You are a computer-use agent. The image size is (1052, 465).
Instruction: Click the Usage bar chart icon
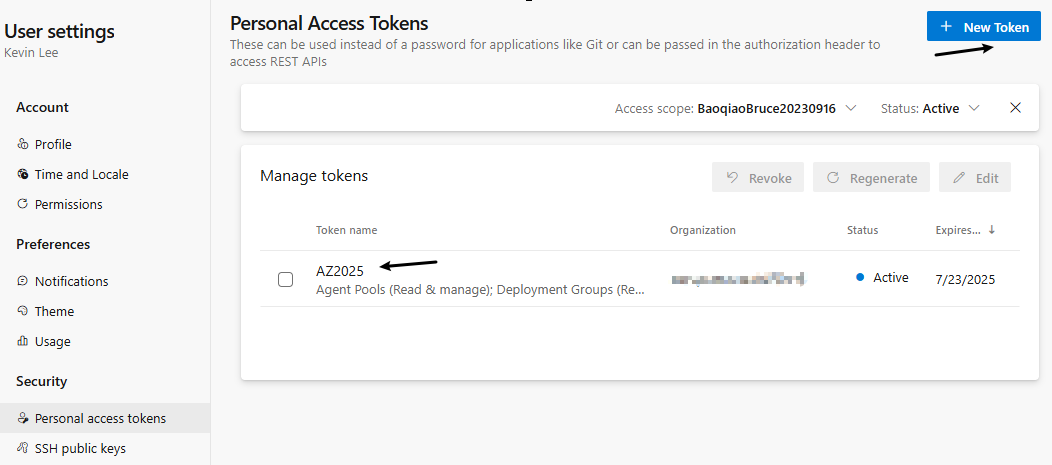(x=23, y=341)
